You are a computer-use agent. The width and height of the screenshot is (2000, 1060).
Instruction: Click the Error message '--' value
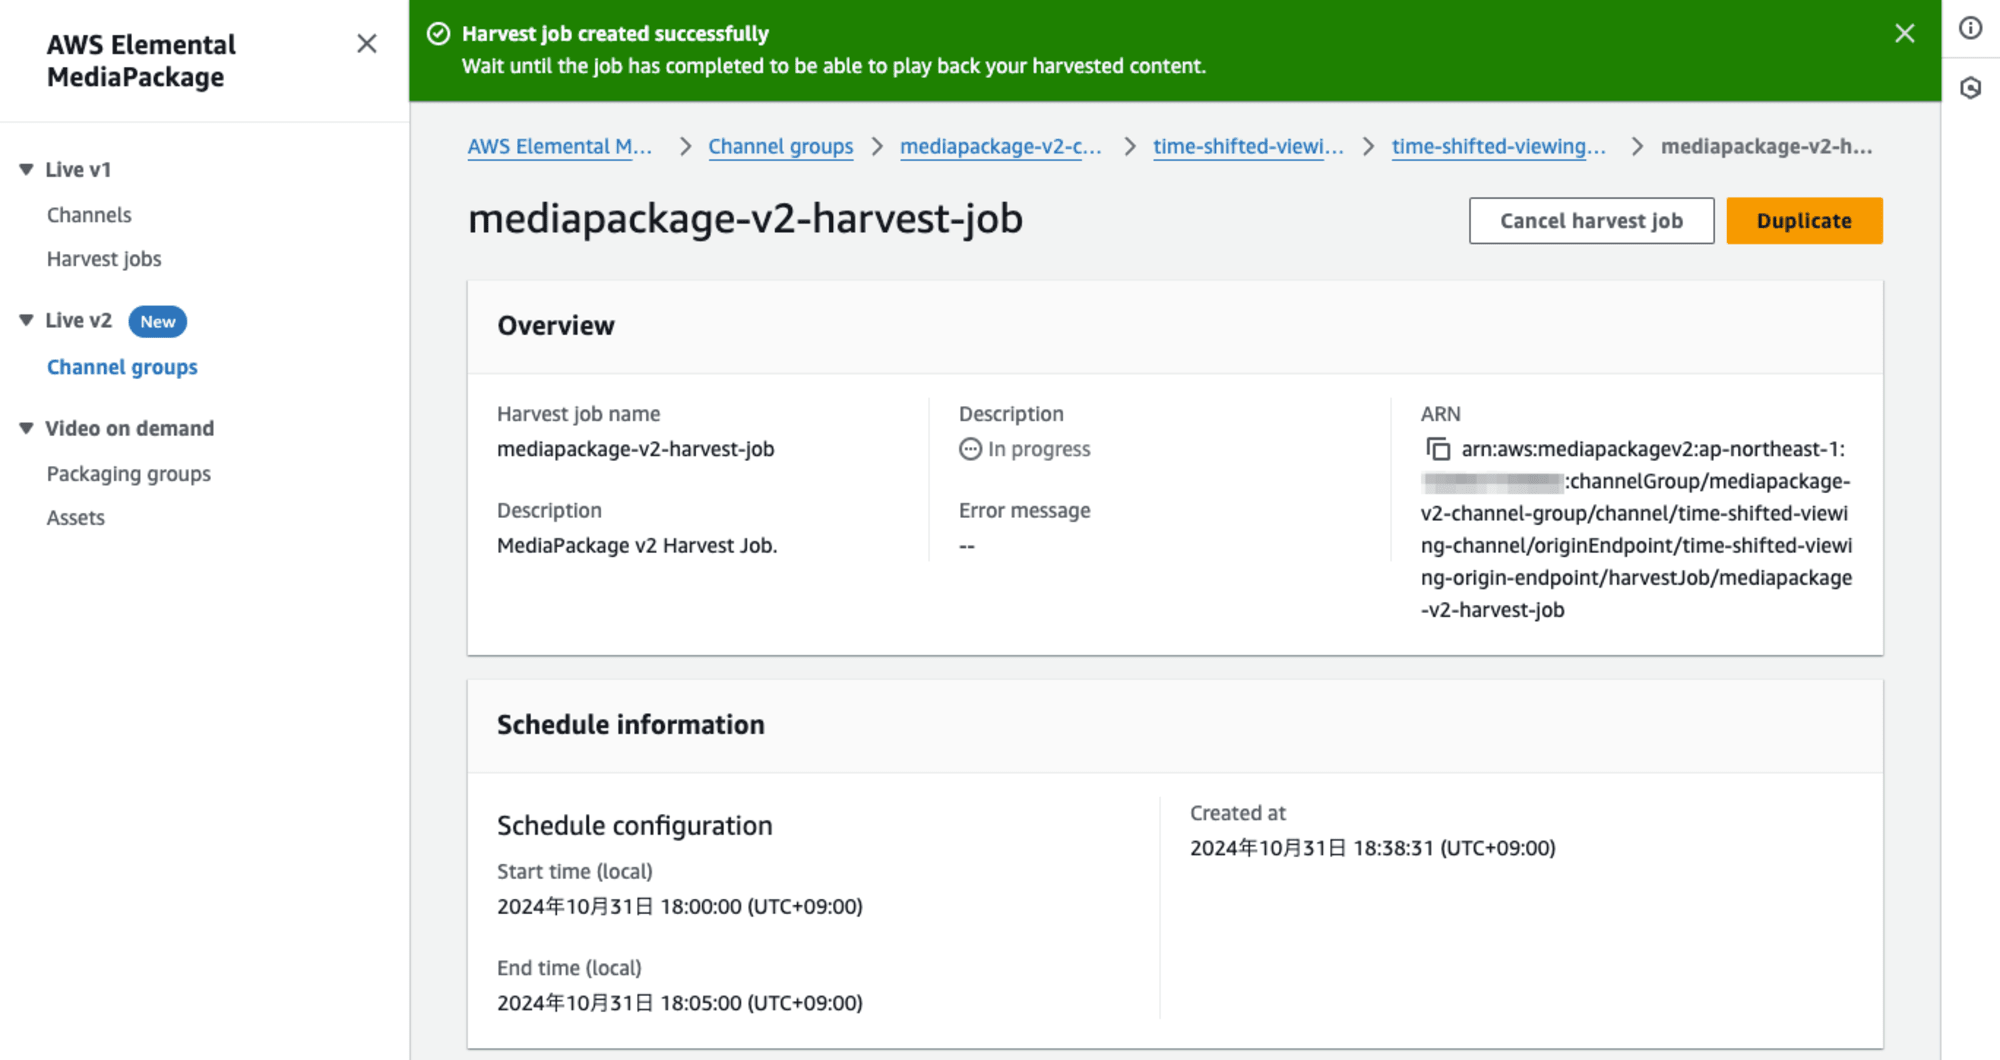pos(967,546)
